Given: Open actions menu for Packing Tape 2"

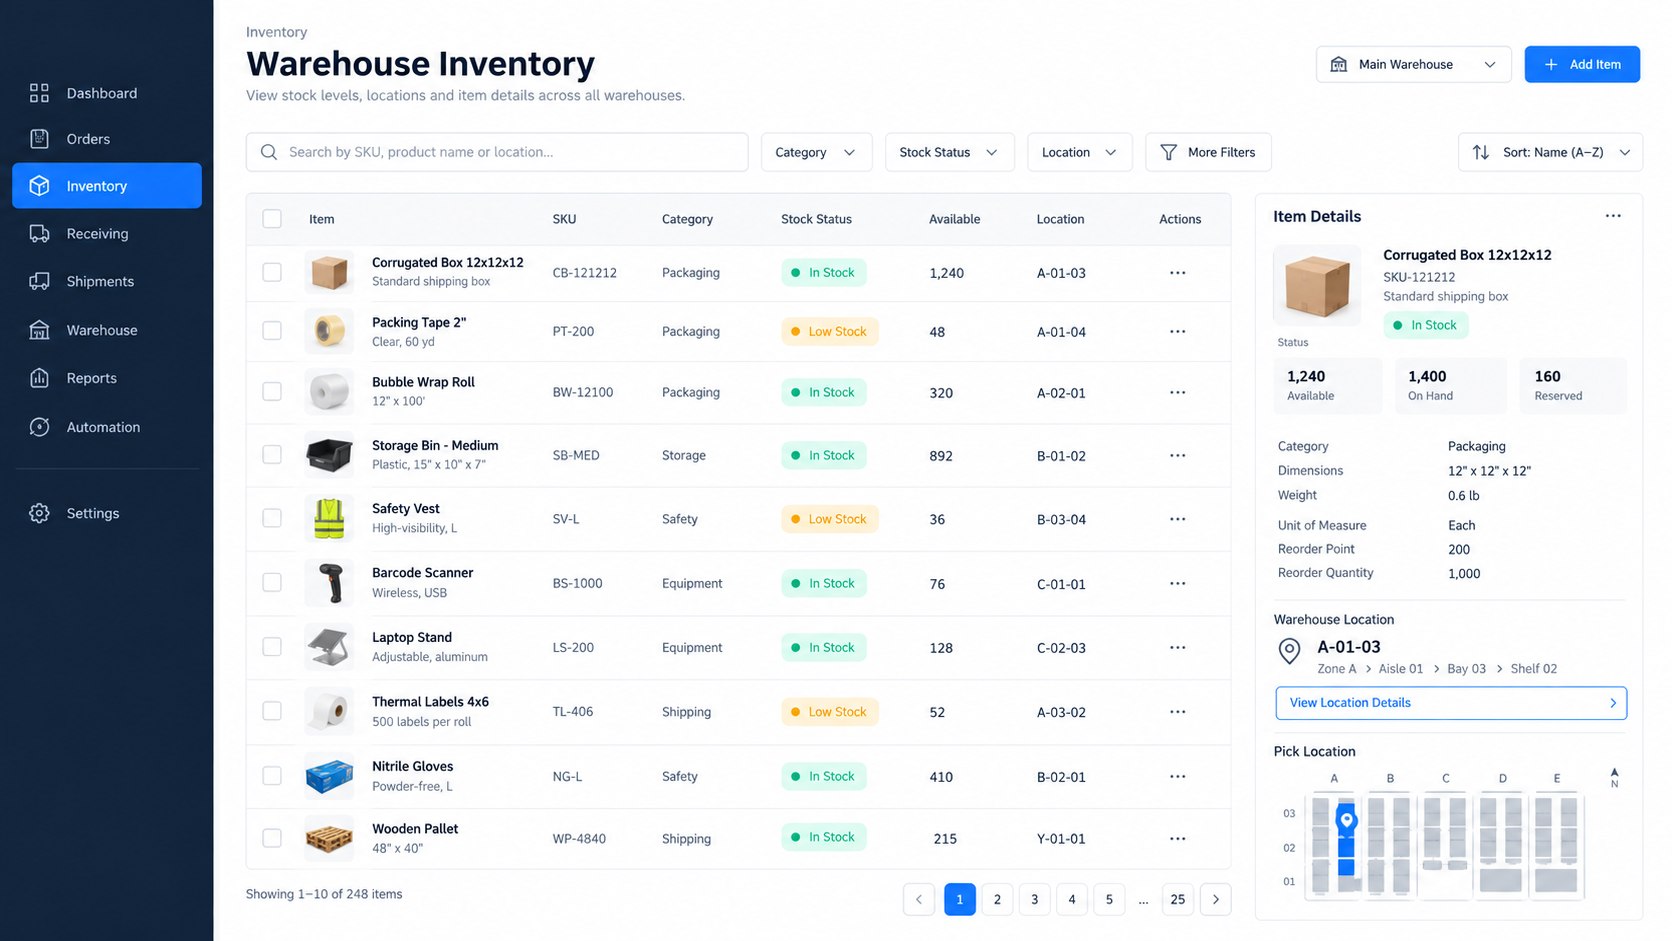Looking at the screenshot, I should click(x=1178, y=332).
